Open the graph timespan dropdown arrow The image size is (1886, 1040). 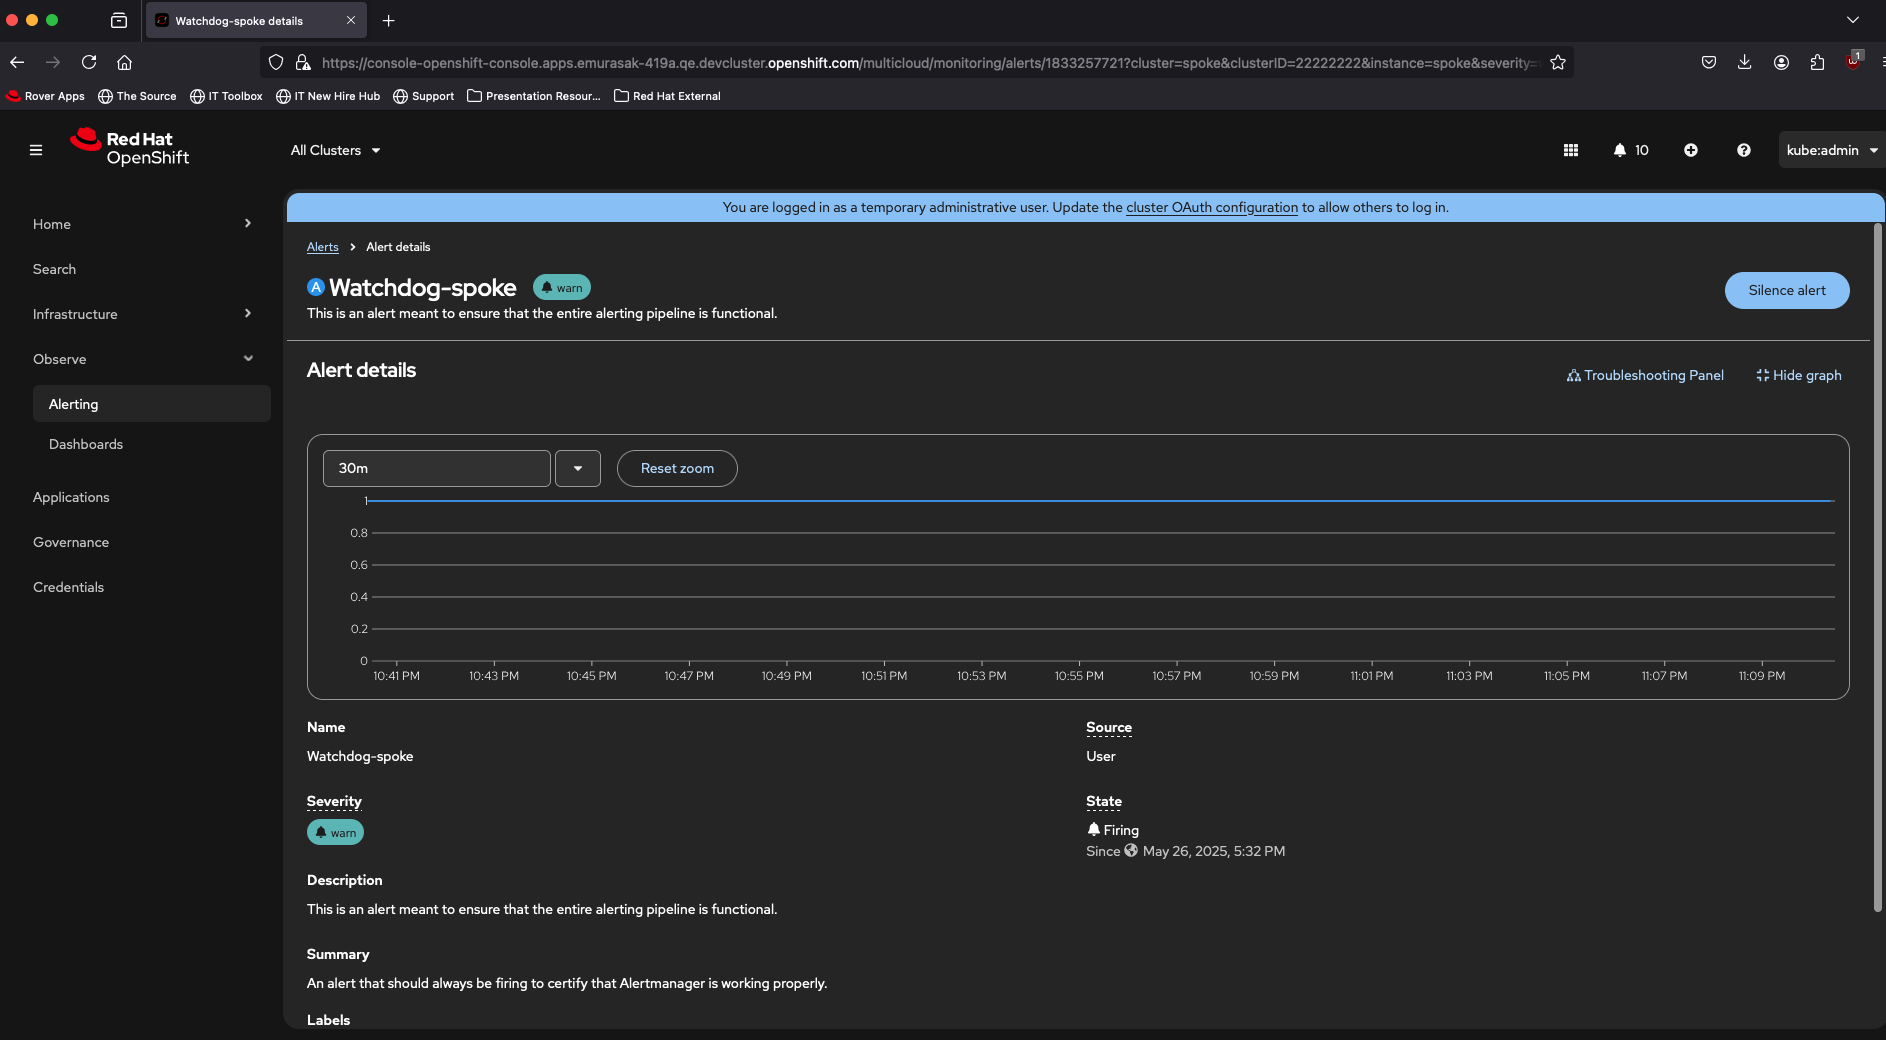tap(578, 468)
